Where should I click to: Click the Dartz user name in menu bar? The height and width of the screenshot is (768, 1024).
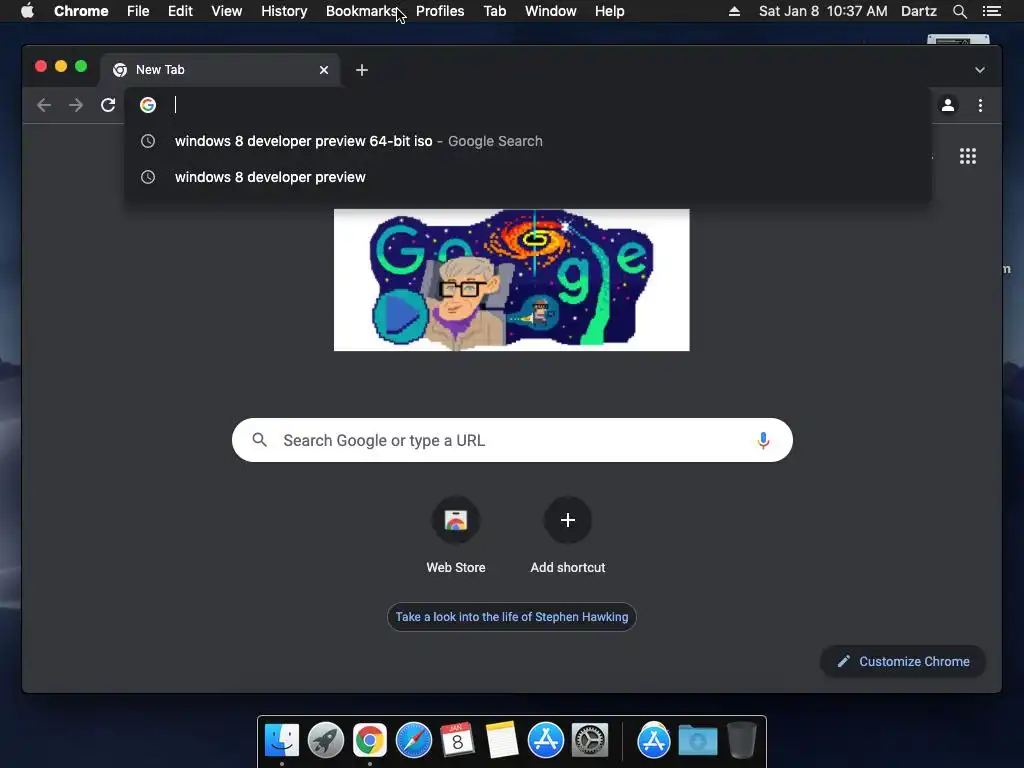[919, 11]
